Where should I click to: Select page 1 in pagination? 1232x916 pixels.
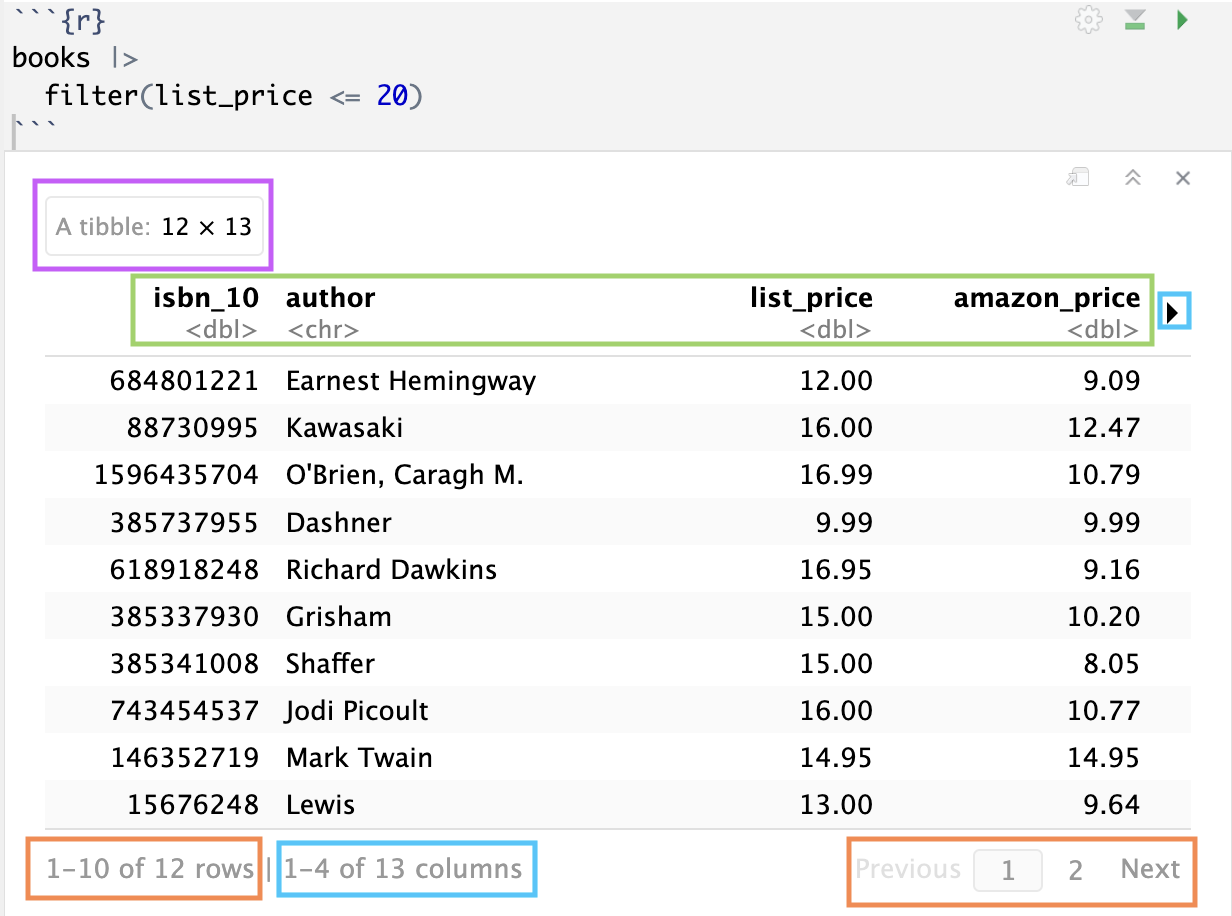tap(1008, 870)
